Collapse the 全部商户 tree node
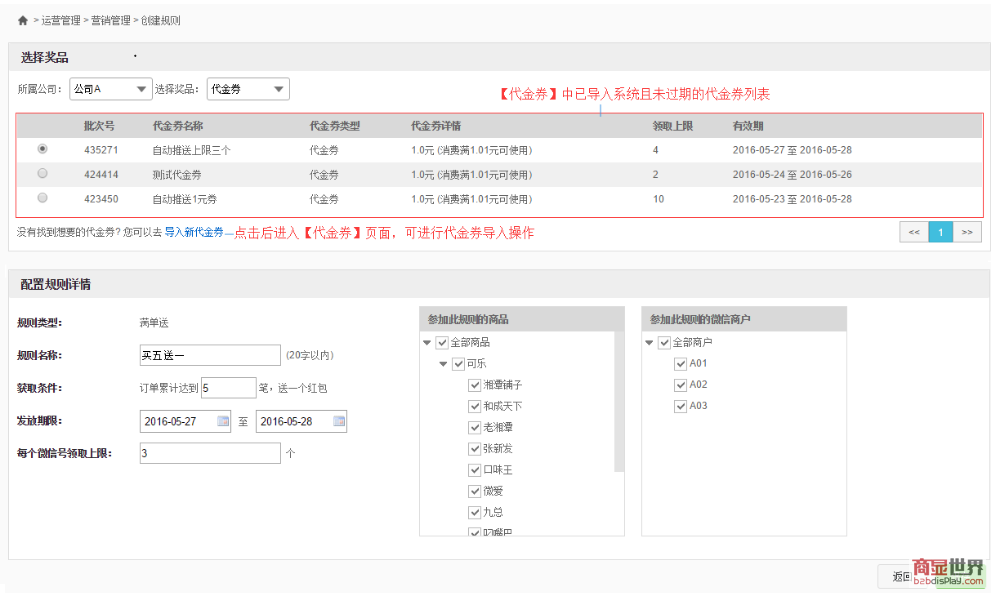The image size is (991, 593). (x=649, y=343)
